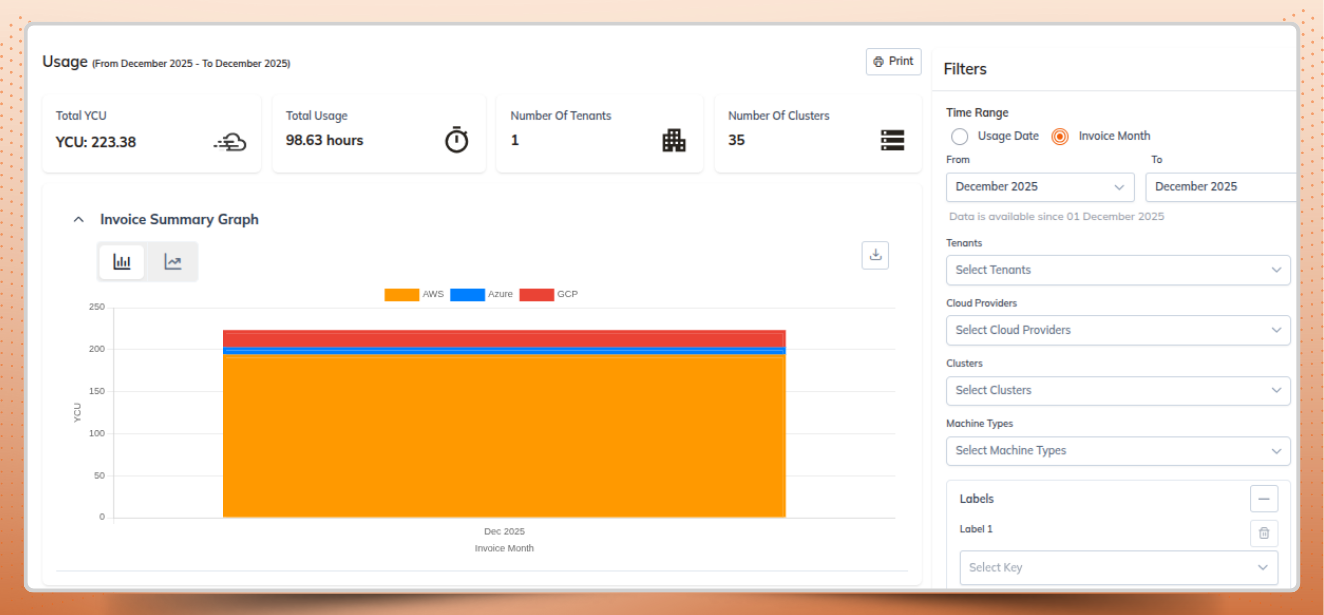This screenshot has height=615, width=1324.
Task: Toggle the Azure legend swatch
Action: [x=467, y=295]
